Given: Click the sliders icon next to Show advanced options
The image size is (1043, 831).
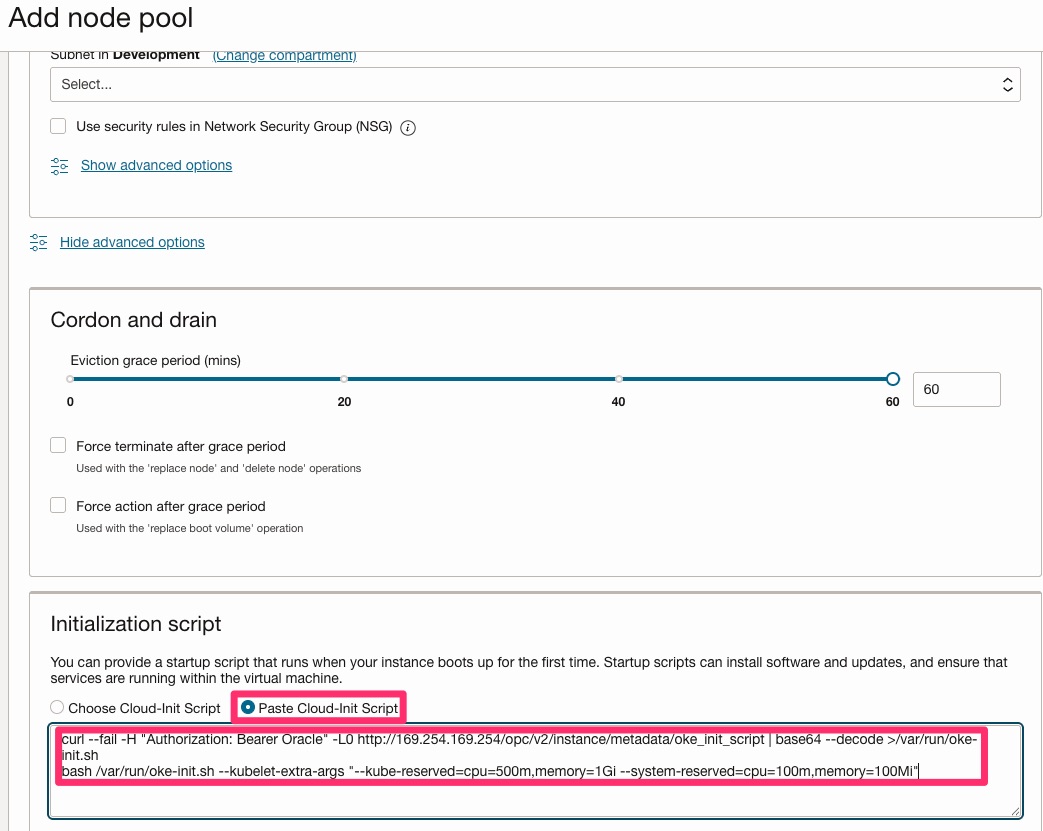Looking at the screenshot, I should 61,165.
